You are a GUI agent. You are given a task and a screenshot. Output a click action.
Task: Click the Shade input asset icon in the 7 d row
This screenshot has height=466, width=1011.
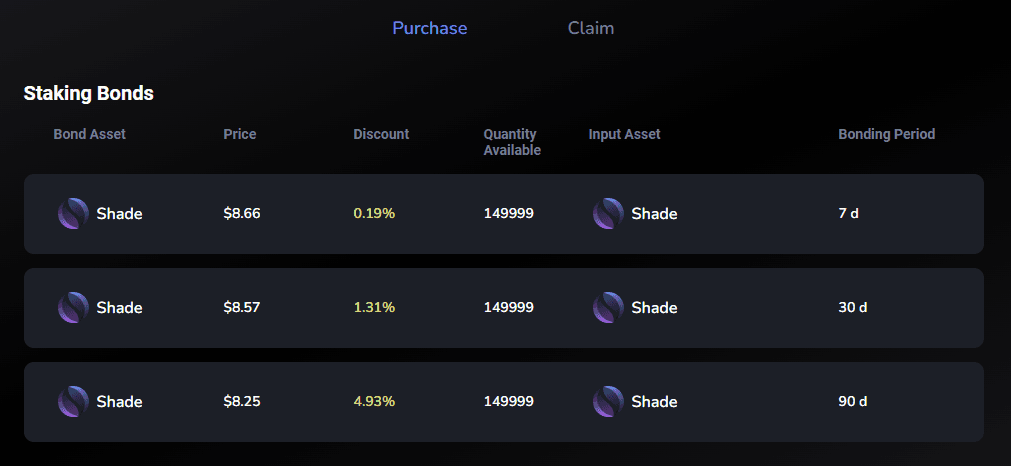coord(608,213)
